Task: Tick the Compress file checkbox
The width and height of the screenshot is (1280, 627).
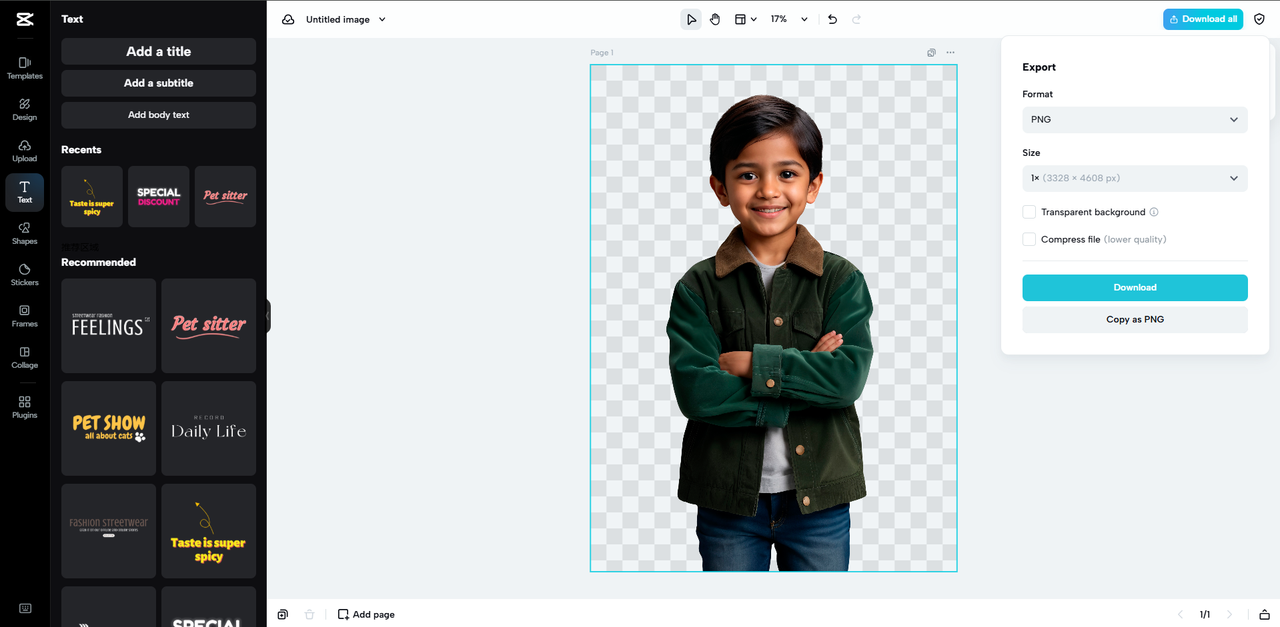Action: pyautogui.click(x=1029, y=239)
